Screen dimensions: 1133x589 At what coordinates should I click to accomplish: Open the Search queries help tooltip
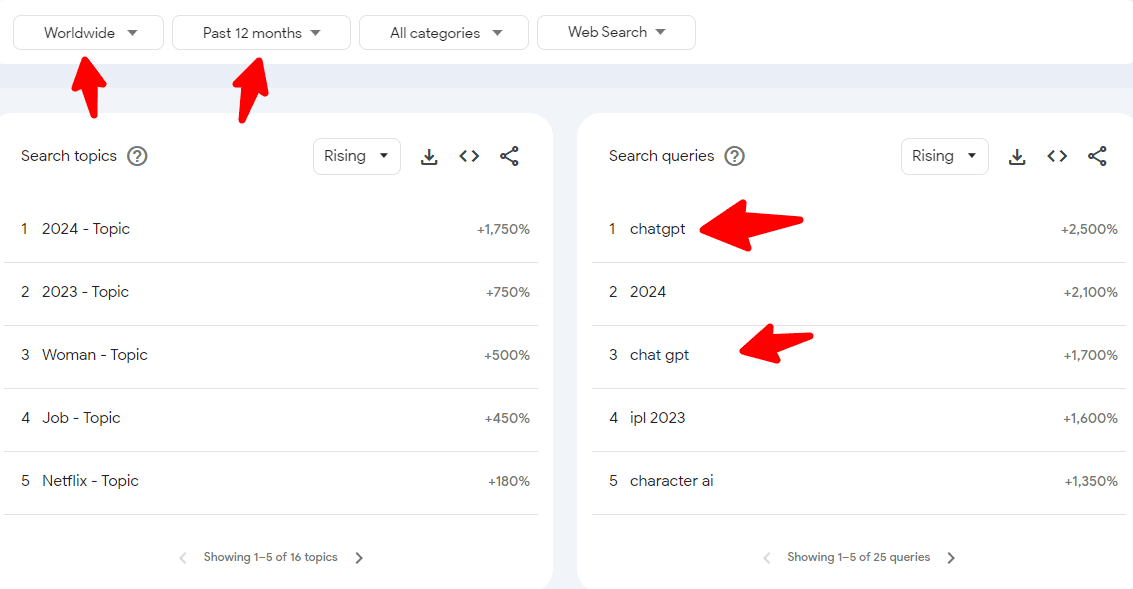tap(734, 156)
